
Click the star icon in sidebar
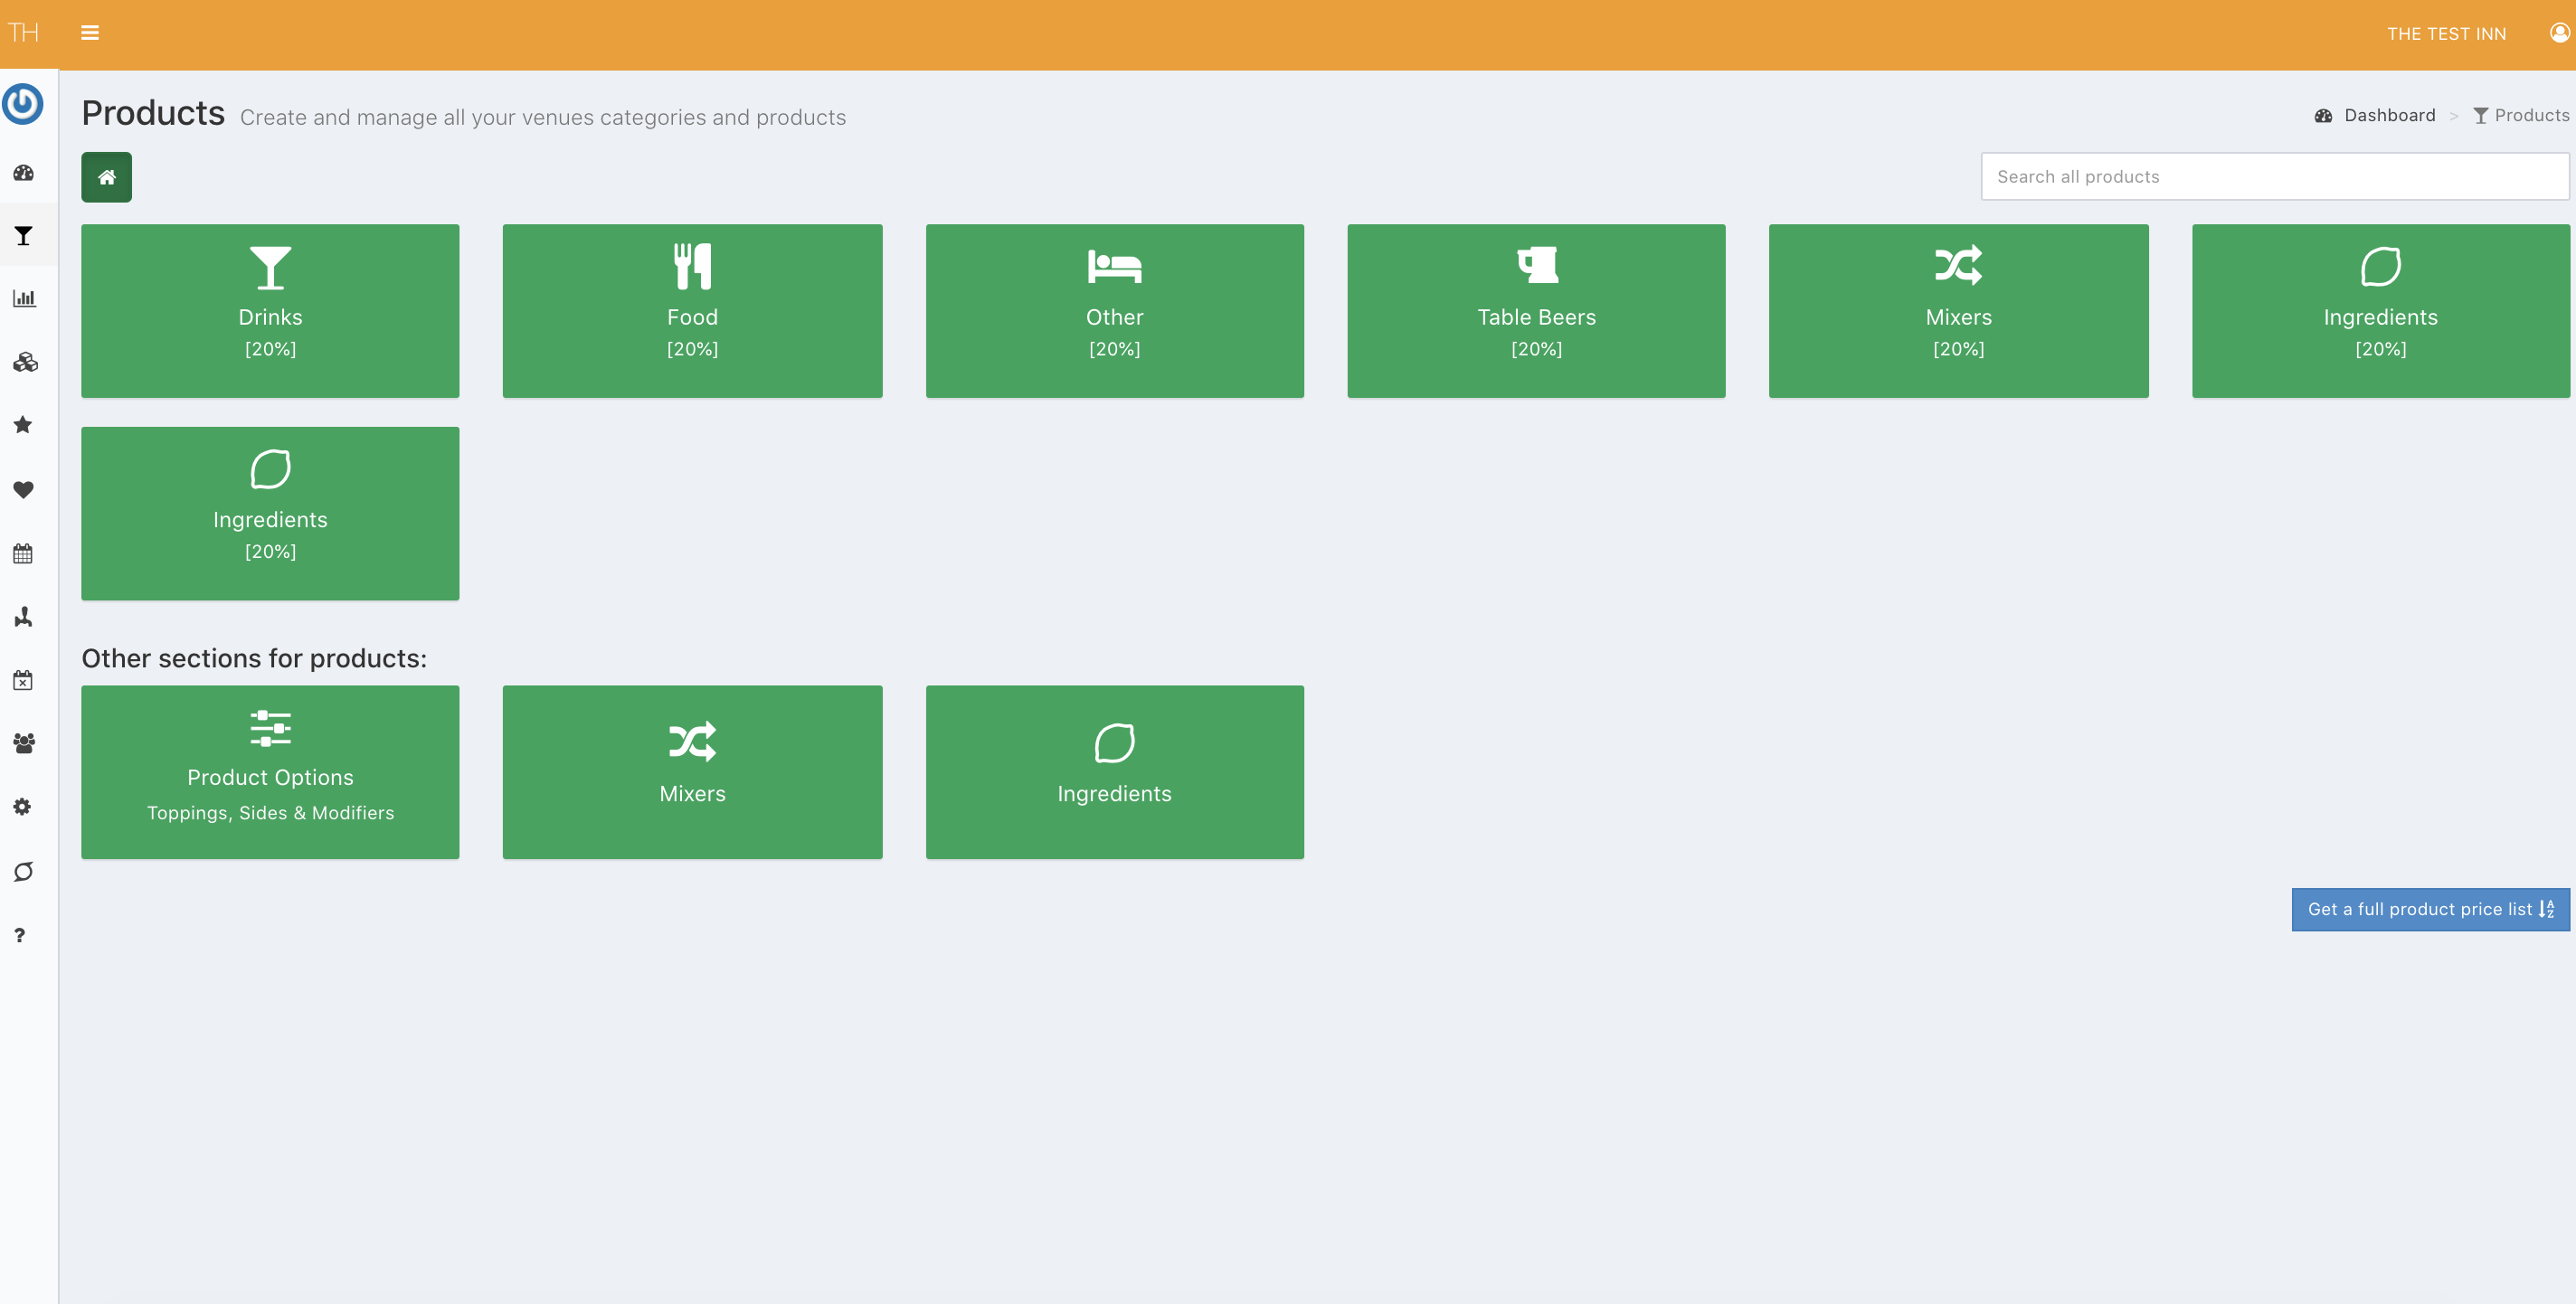tap(24, 425)
